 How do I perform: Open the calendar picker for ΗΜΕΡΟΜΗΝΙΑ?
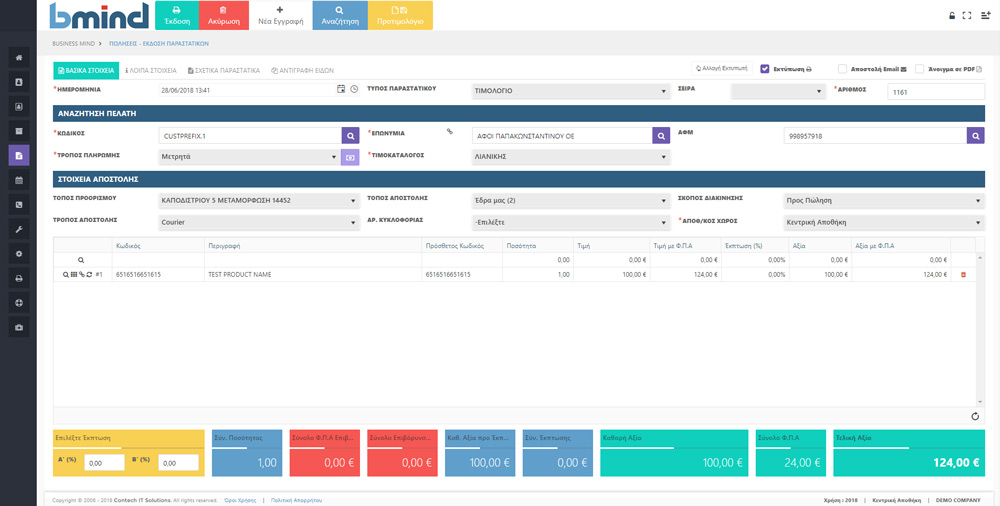341,90
